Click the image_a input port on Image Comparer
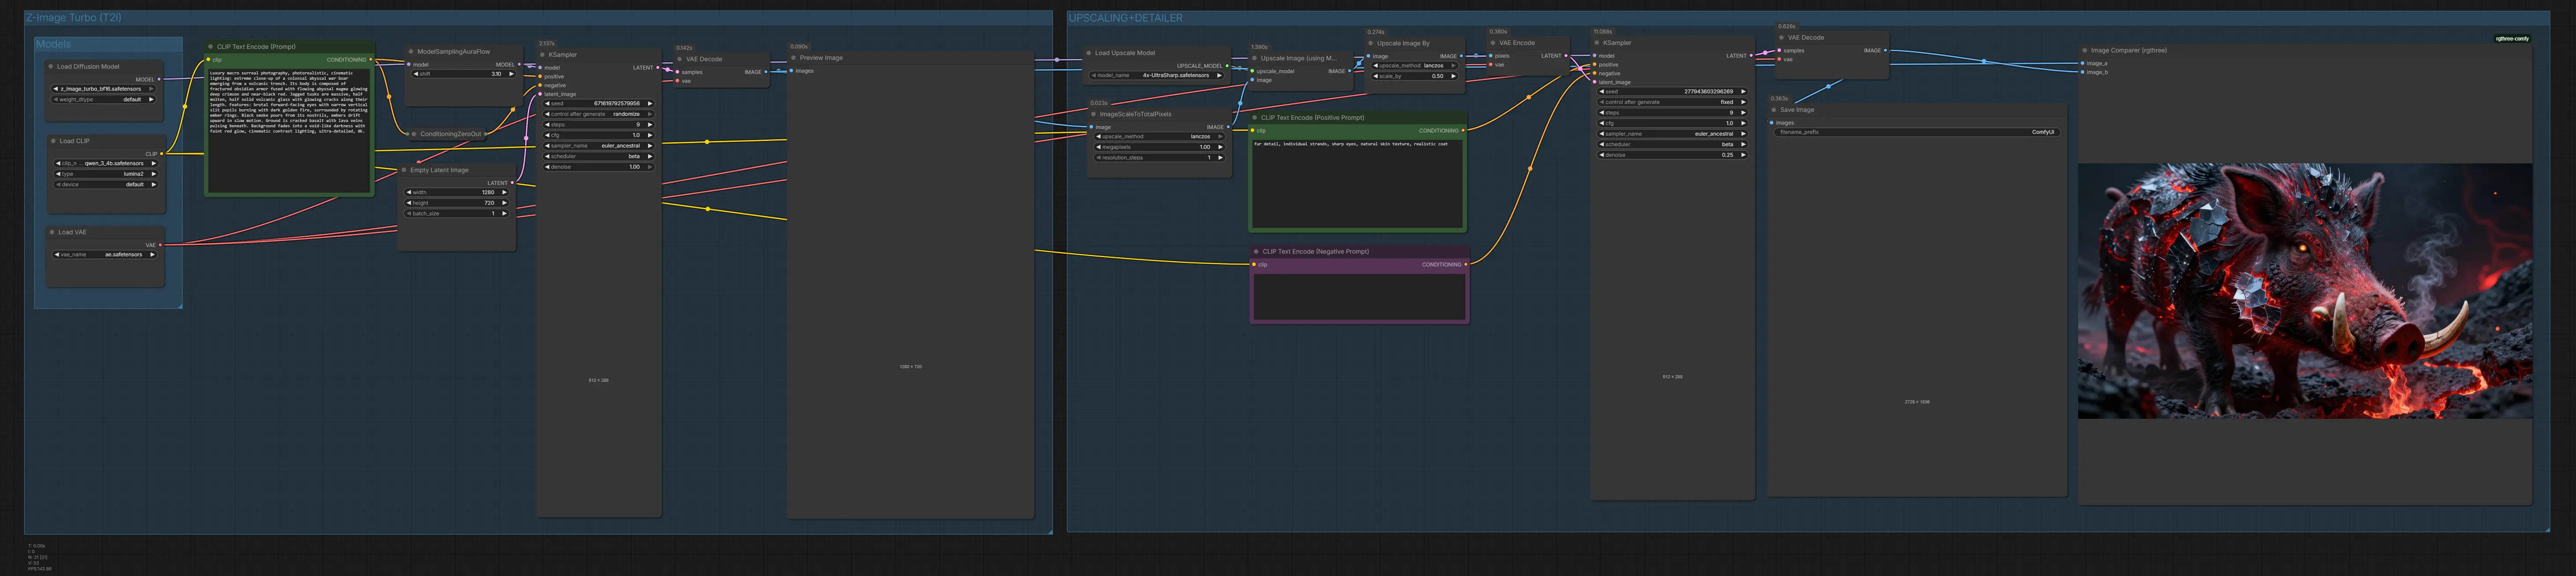This screenshot has height=576, width=2576. point(2084,63)
